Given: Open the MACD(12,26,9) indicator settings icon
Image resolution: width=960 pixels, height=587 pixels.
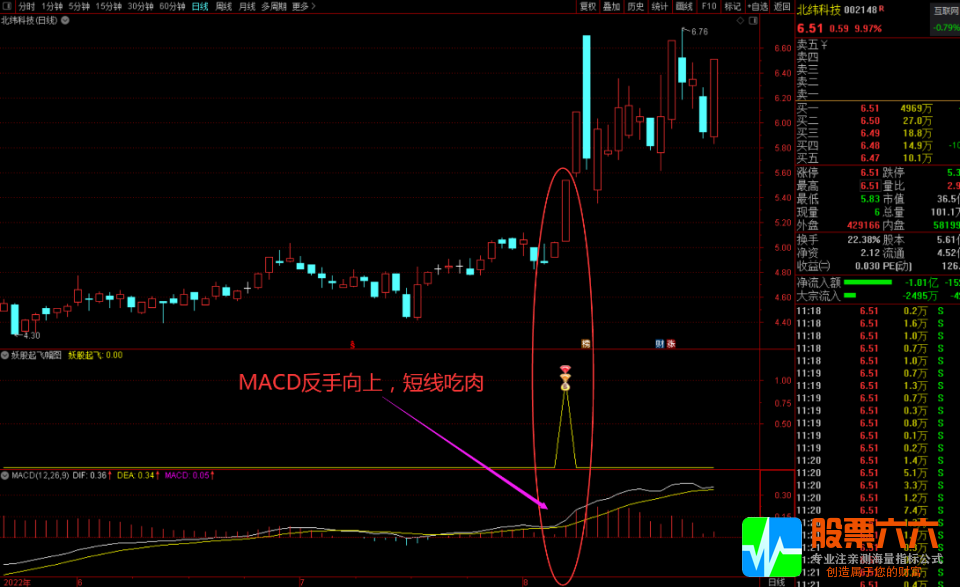Looking at the screenshot, I should [5, 476].
